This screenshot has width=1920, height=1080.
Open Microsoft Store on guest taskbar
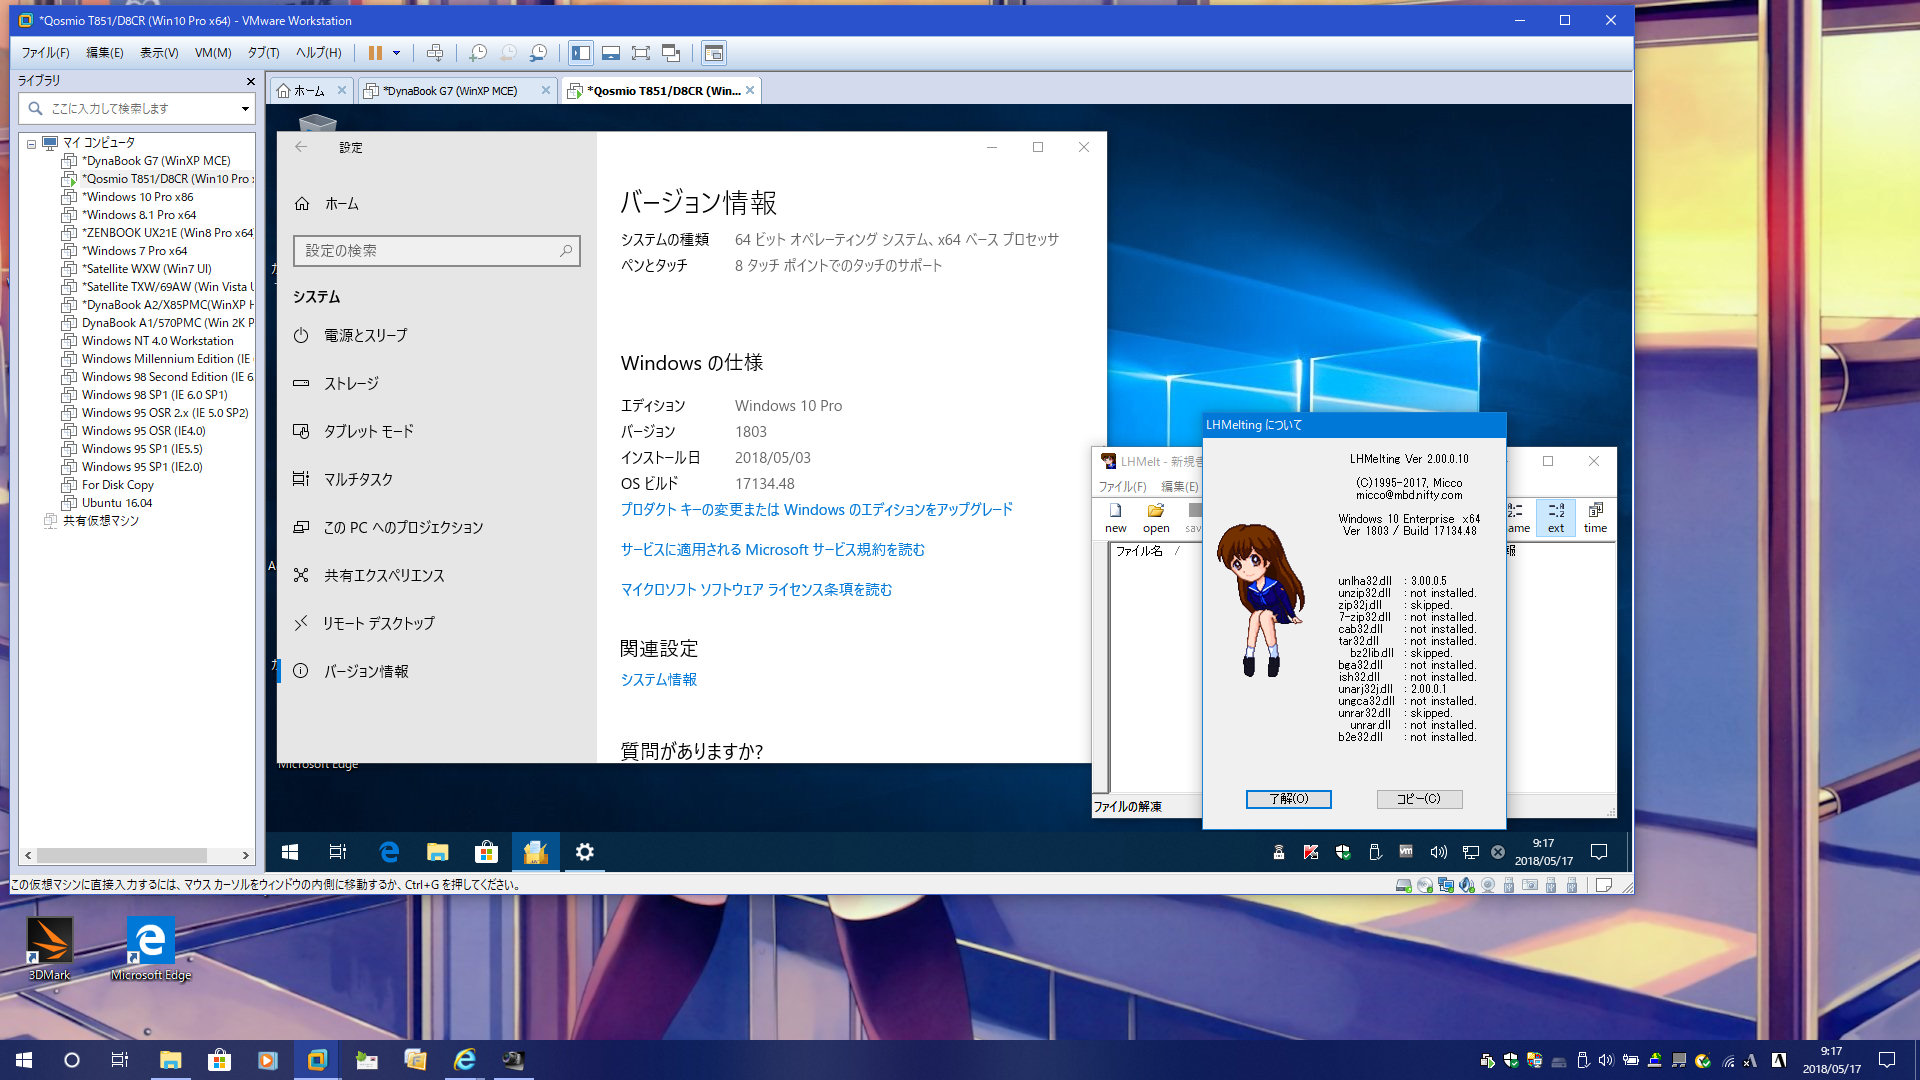486,852
